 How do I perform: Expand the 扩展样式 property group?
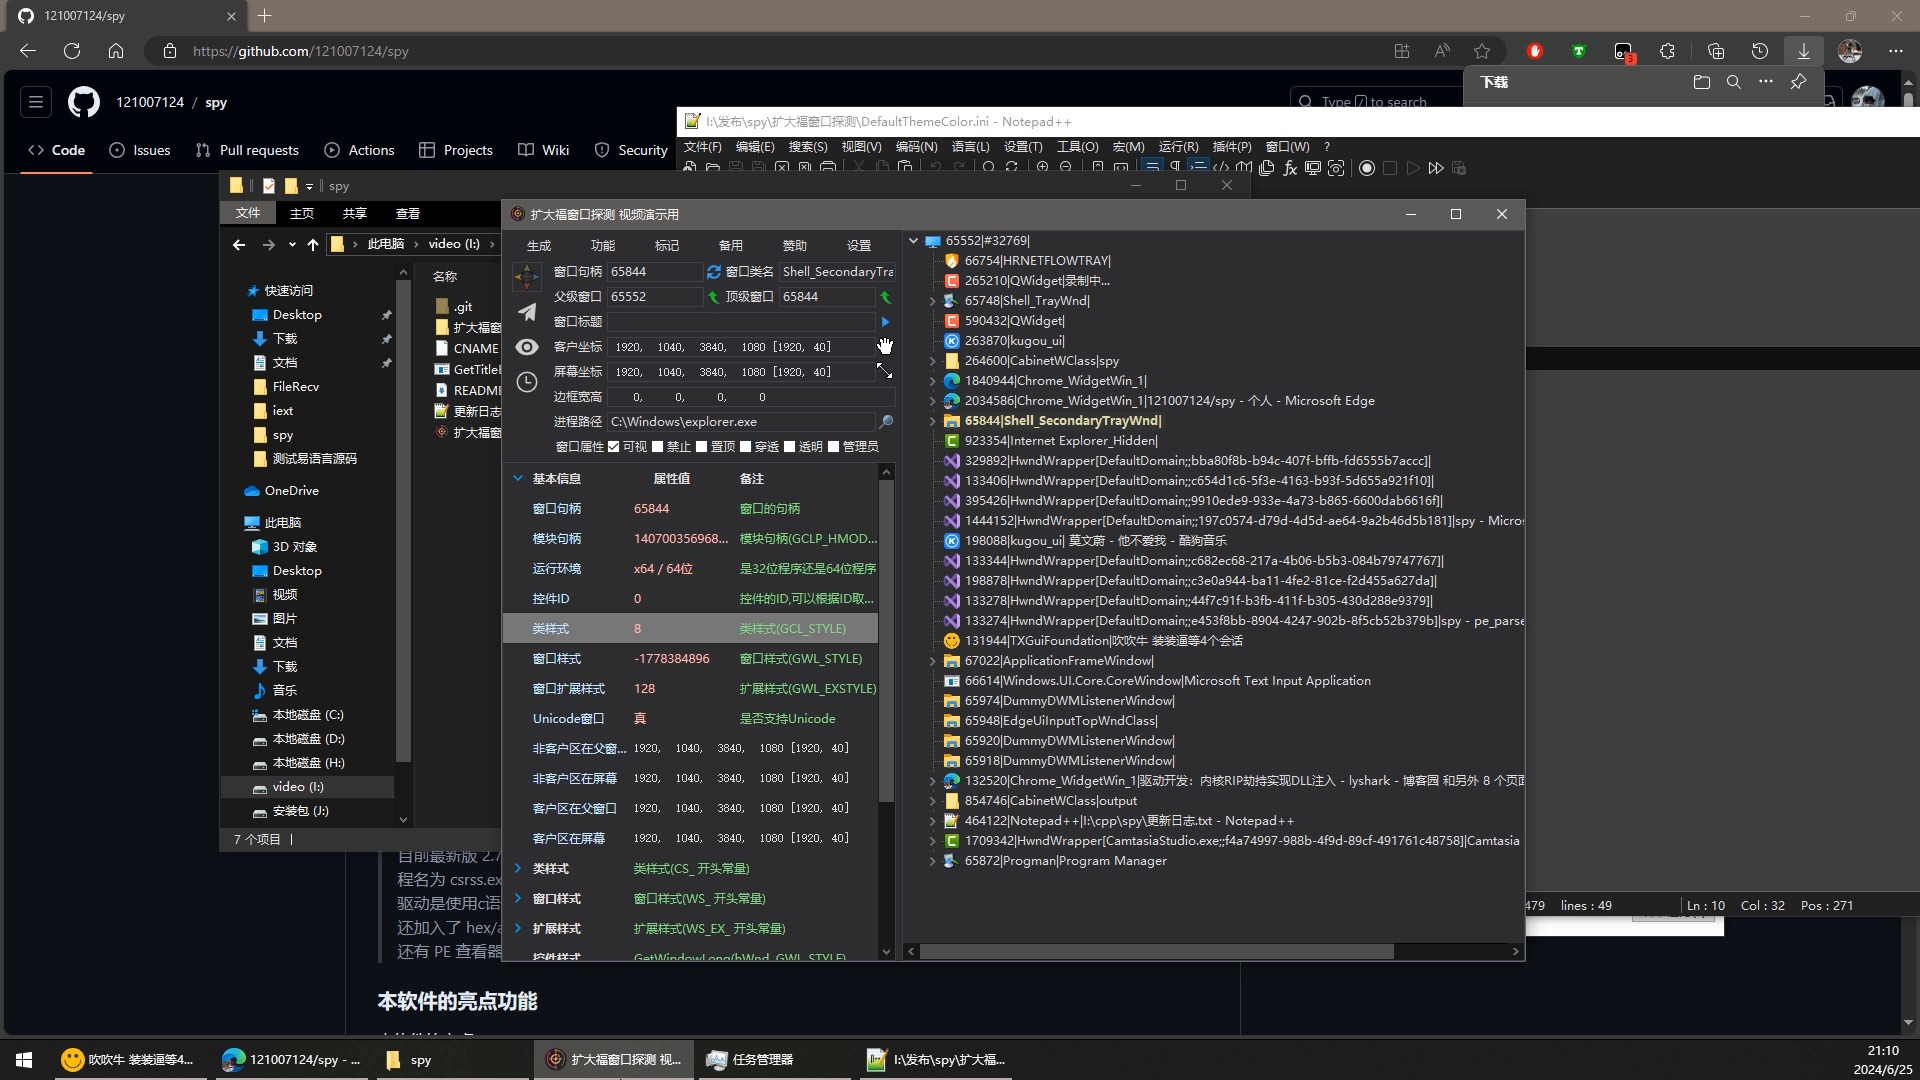click(518, 929)
